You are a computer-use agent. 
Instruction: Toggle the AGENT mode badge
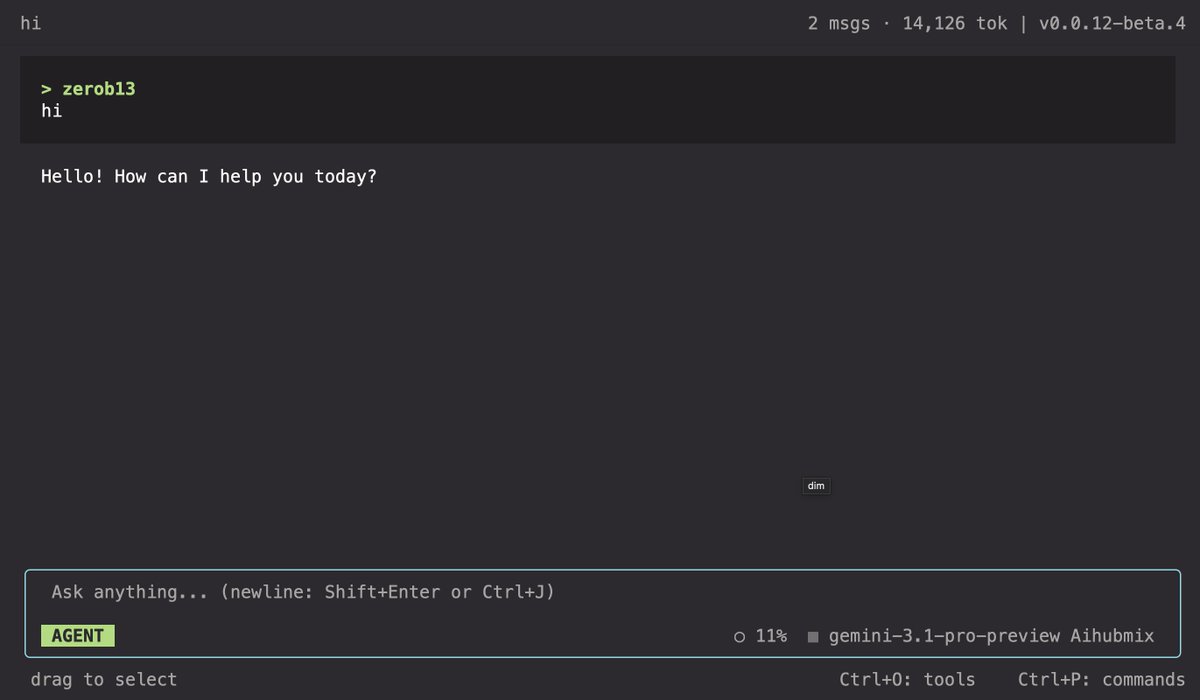click(78, 635)
